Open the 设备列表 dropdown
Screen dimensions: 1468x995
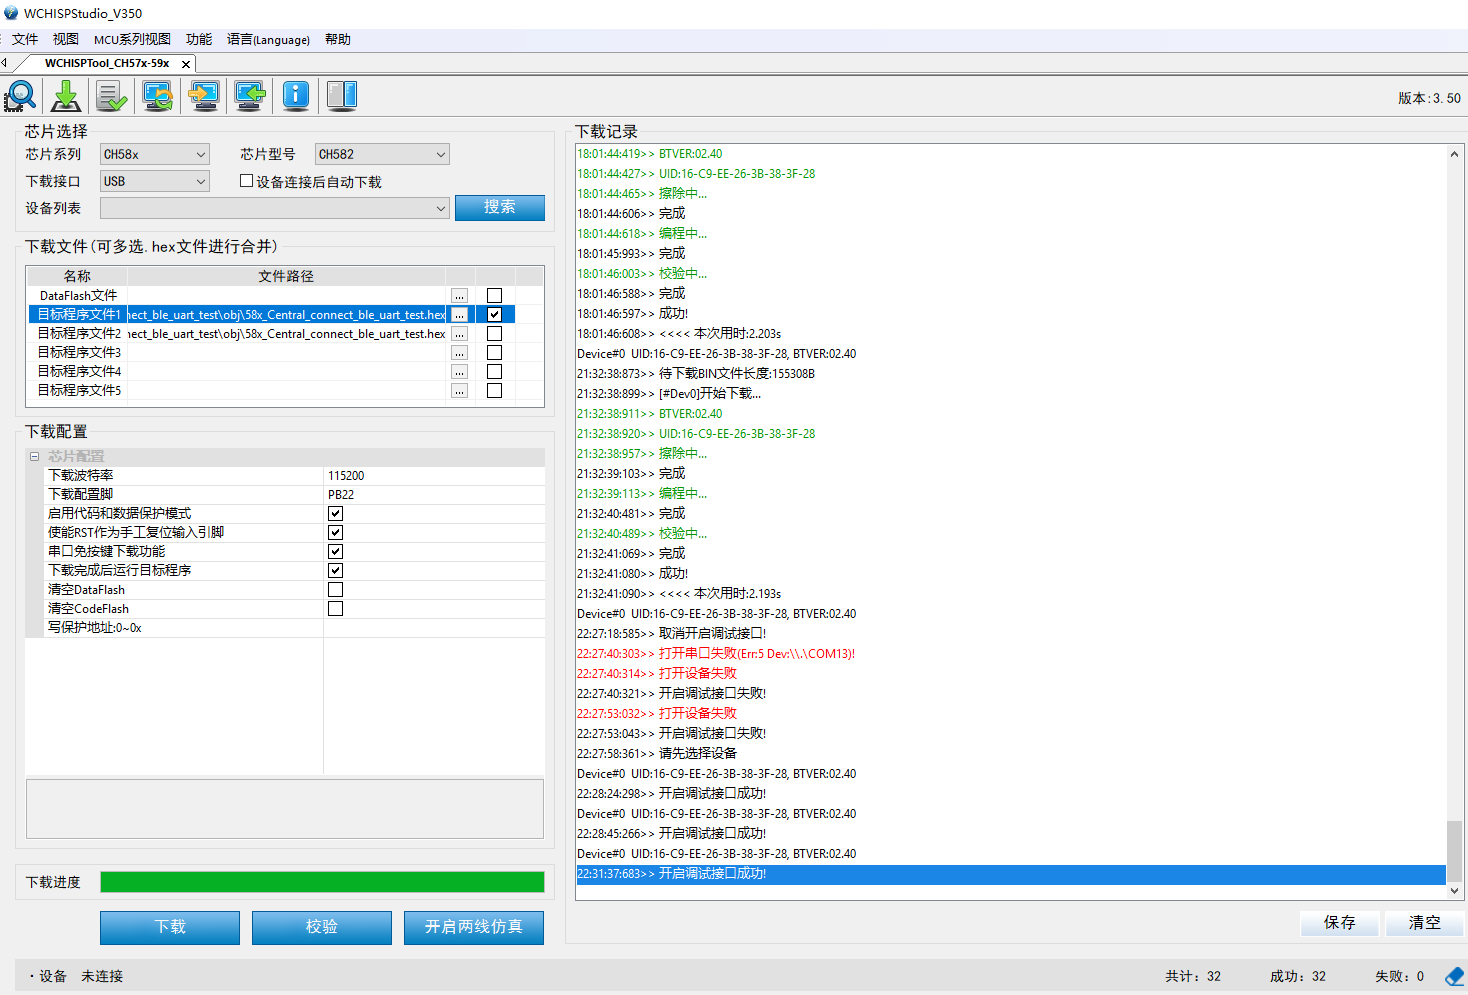click(x=275, y=208)
